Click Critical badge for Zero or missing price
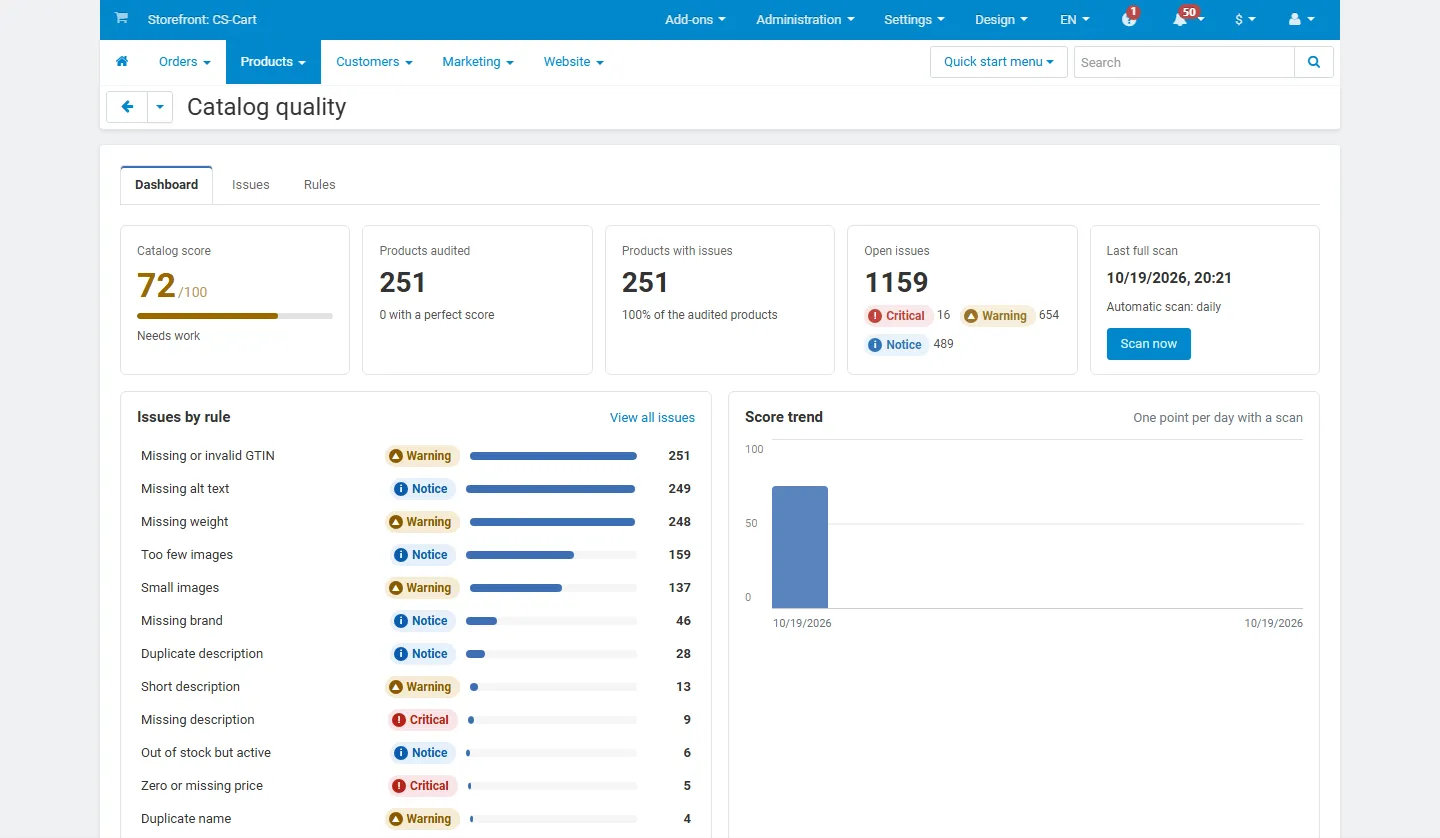 423,786
